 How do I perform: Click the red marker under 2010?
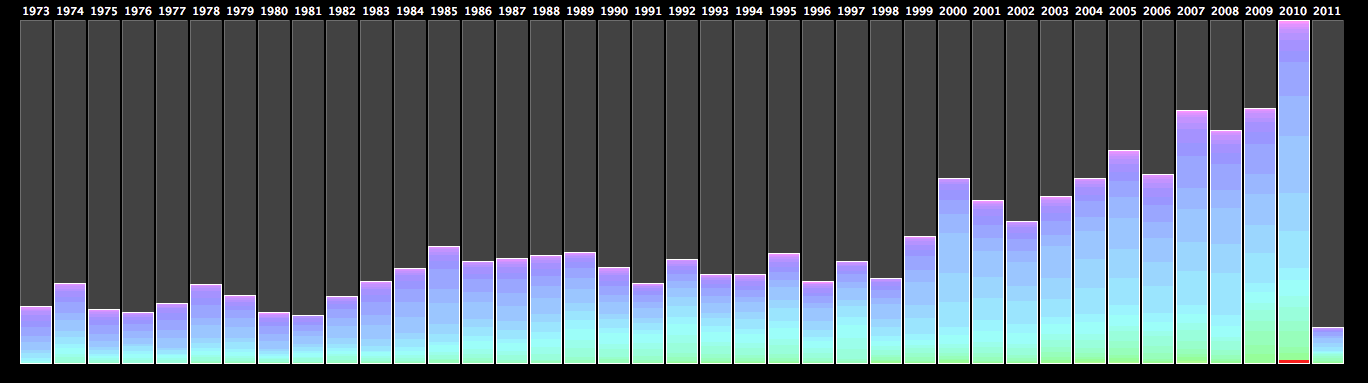1294,361
